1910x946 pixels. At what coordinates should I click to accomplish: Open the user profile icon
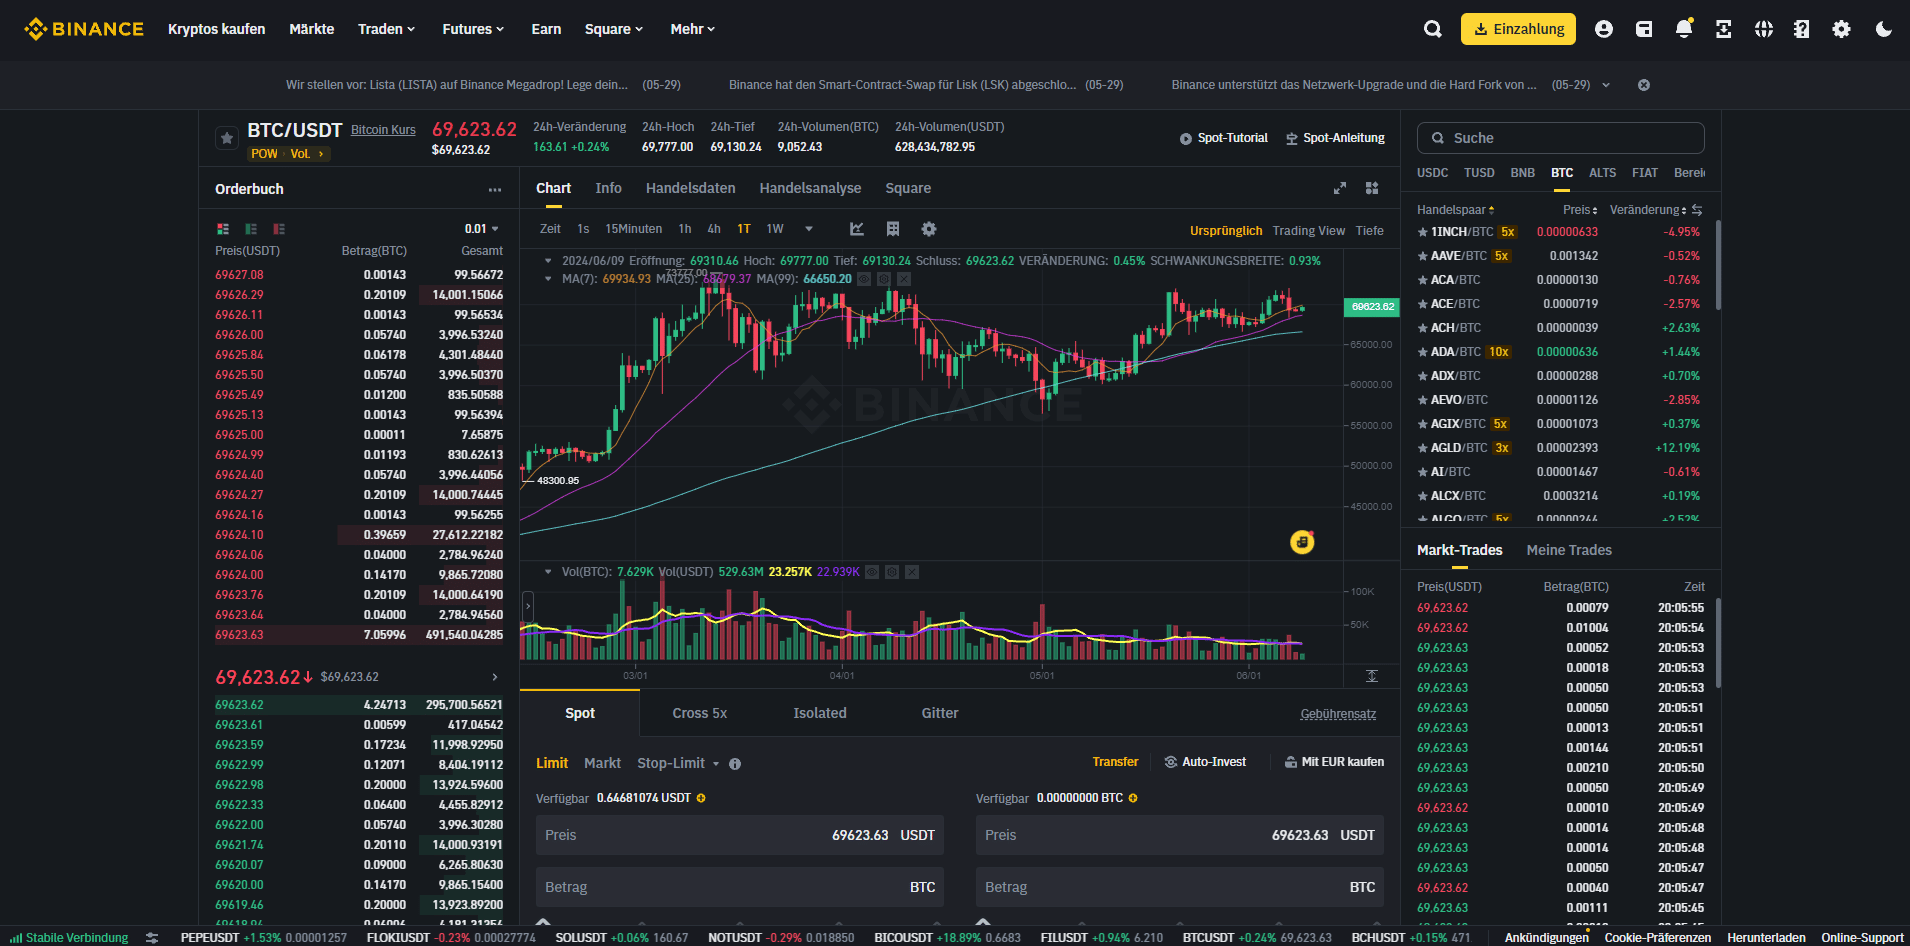pyautogui.click(x=1604, y=29)
